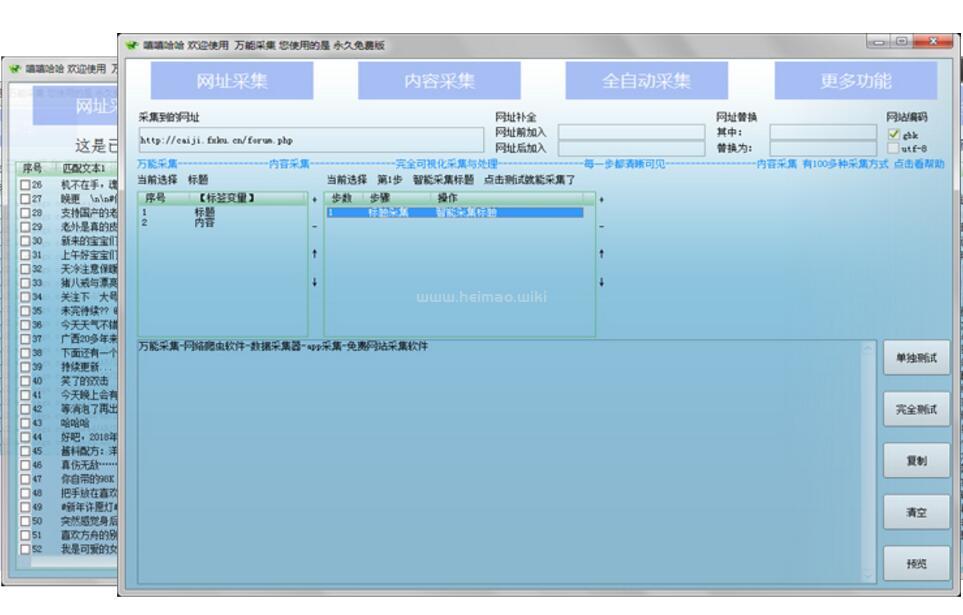Open the 网址采集 tab
The height and width of the screenshot is (615, 963).
tap(232, 81)
